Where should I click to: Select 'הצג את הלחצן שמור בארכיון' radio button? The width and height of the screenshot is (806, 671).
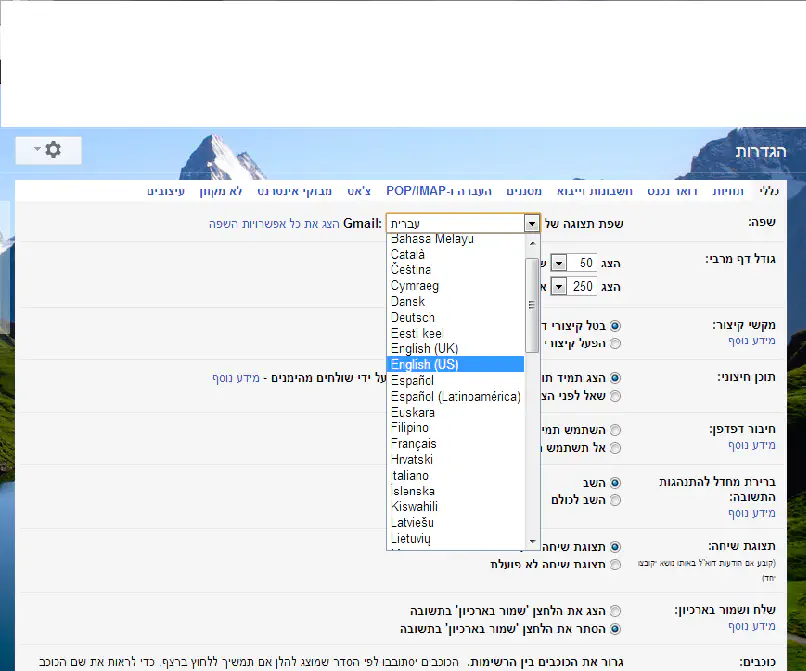click(x=615, y=610)
